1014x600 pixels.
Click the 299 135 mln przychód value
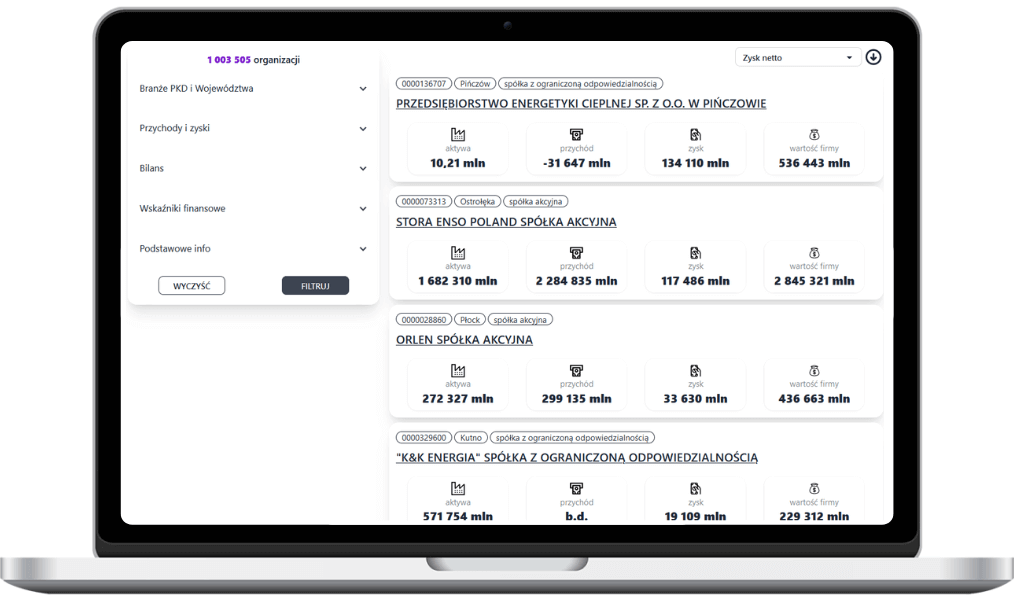coord(576,398)
